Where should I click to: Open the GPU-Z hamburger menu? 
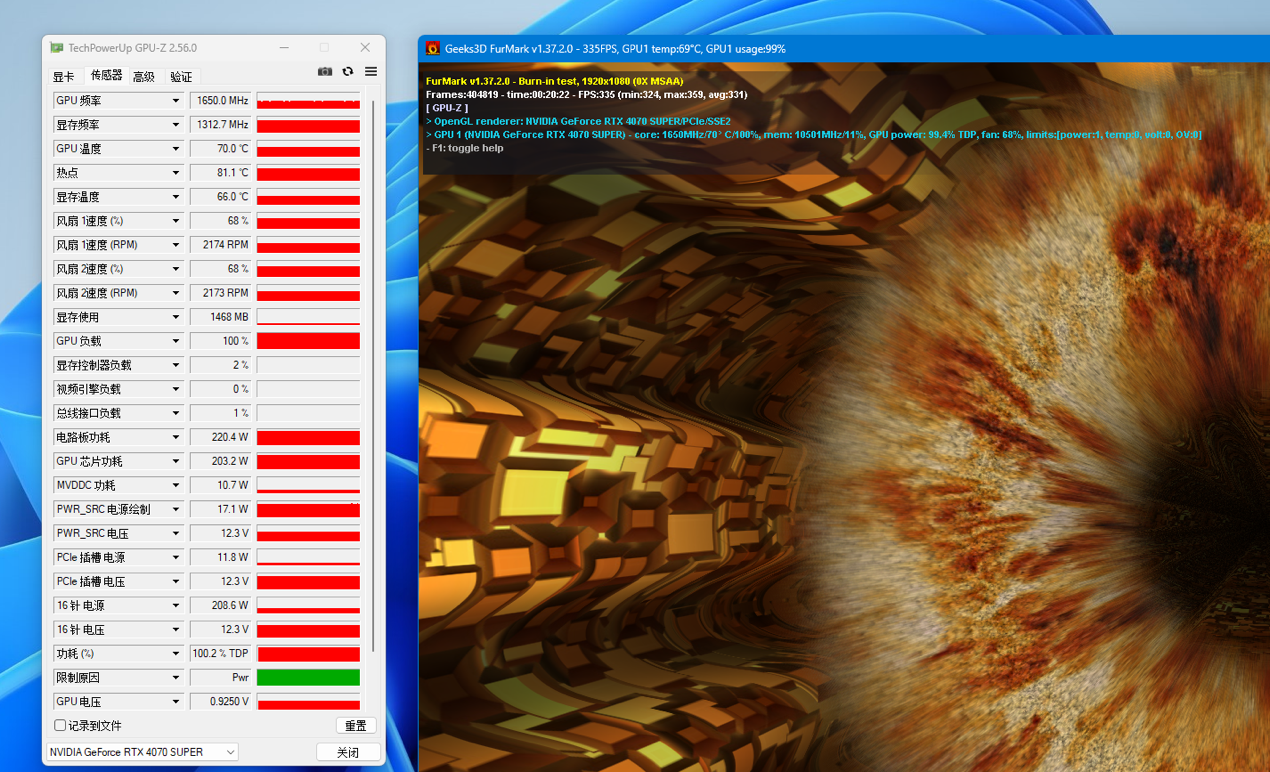[371, 72]
